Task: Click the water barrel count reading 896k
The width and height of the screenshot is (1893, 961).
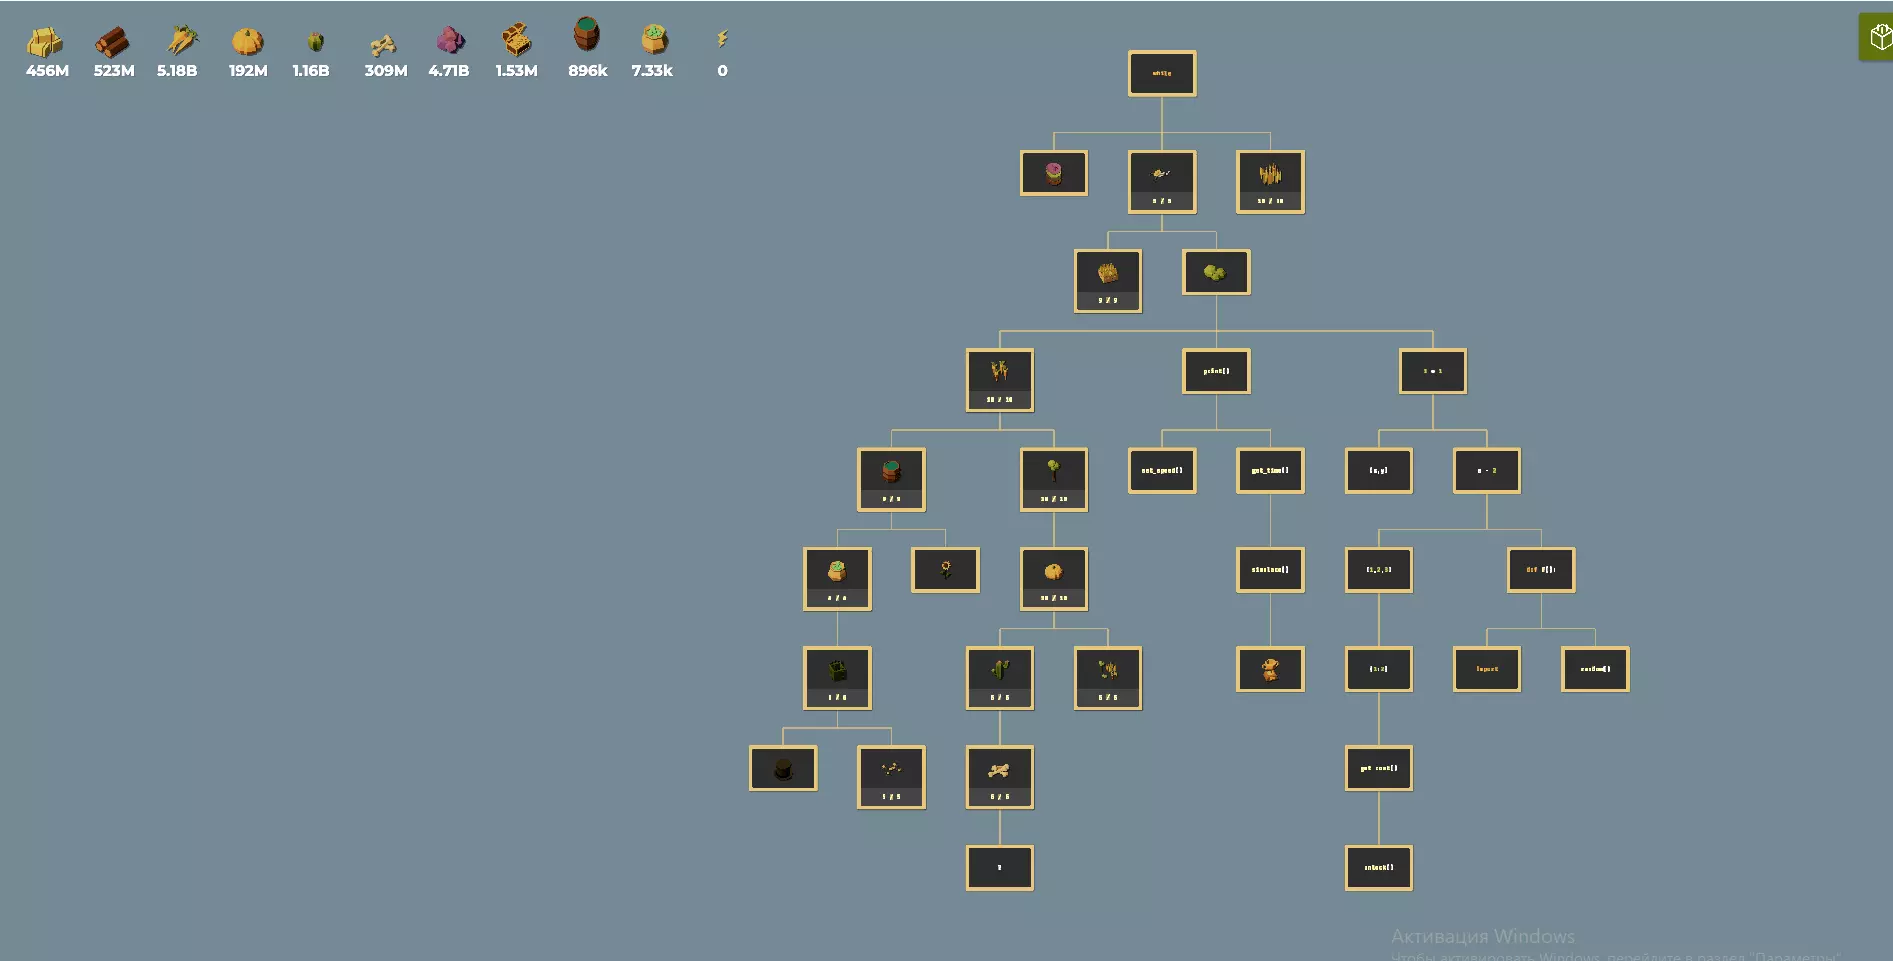Action: click(x=588, y=70)
